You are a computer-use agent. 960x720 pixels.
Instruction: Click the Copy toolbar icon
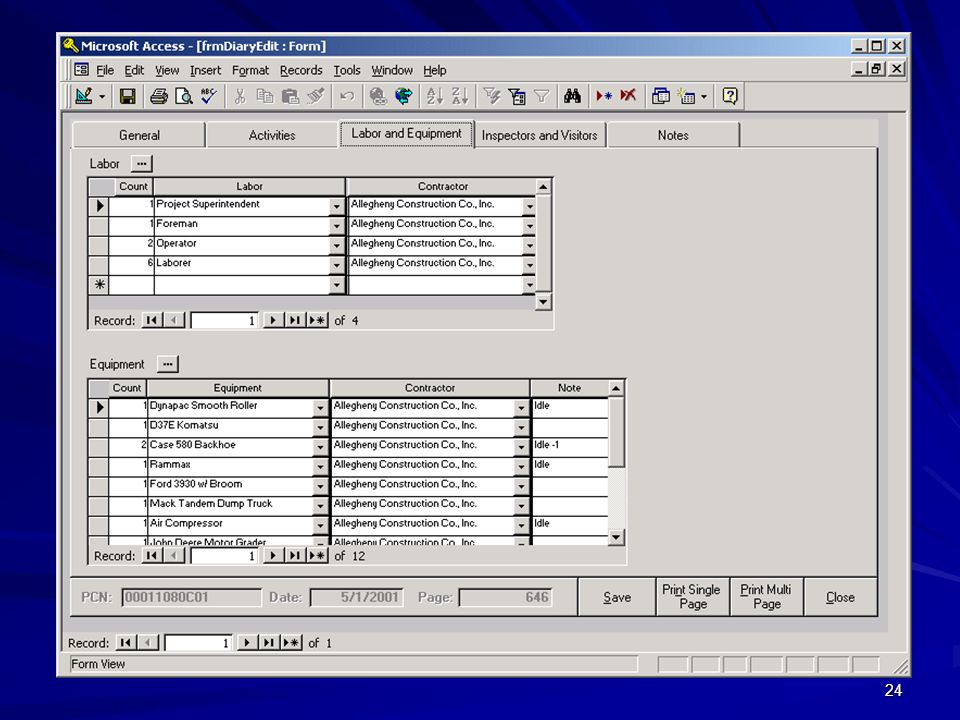click(265, 96)
